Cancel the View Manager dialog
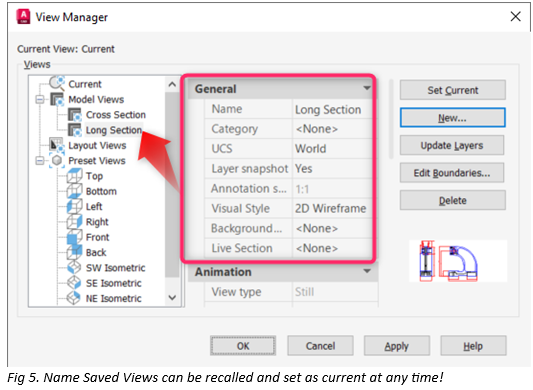This screenshot has width=533, height=390. click(x=320, y=346)
